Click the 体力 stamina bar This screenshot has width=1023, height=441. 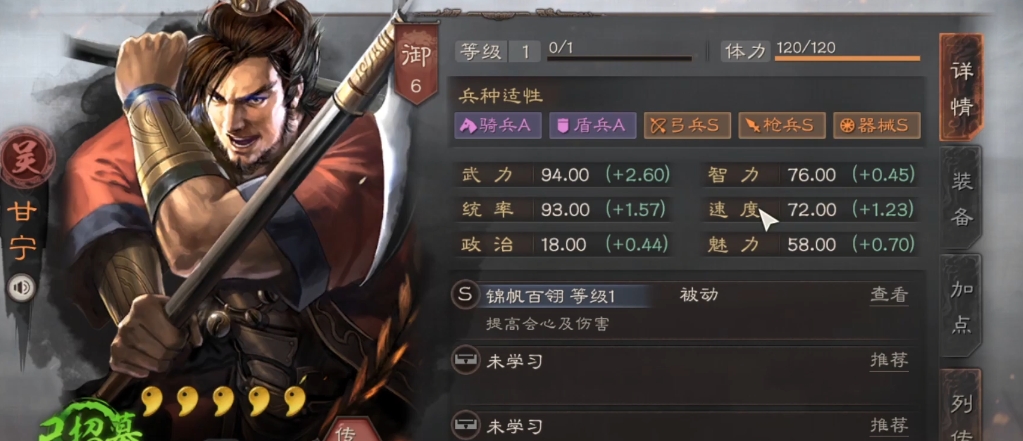tap(847, 58)
